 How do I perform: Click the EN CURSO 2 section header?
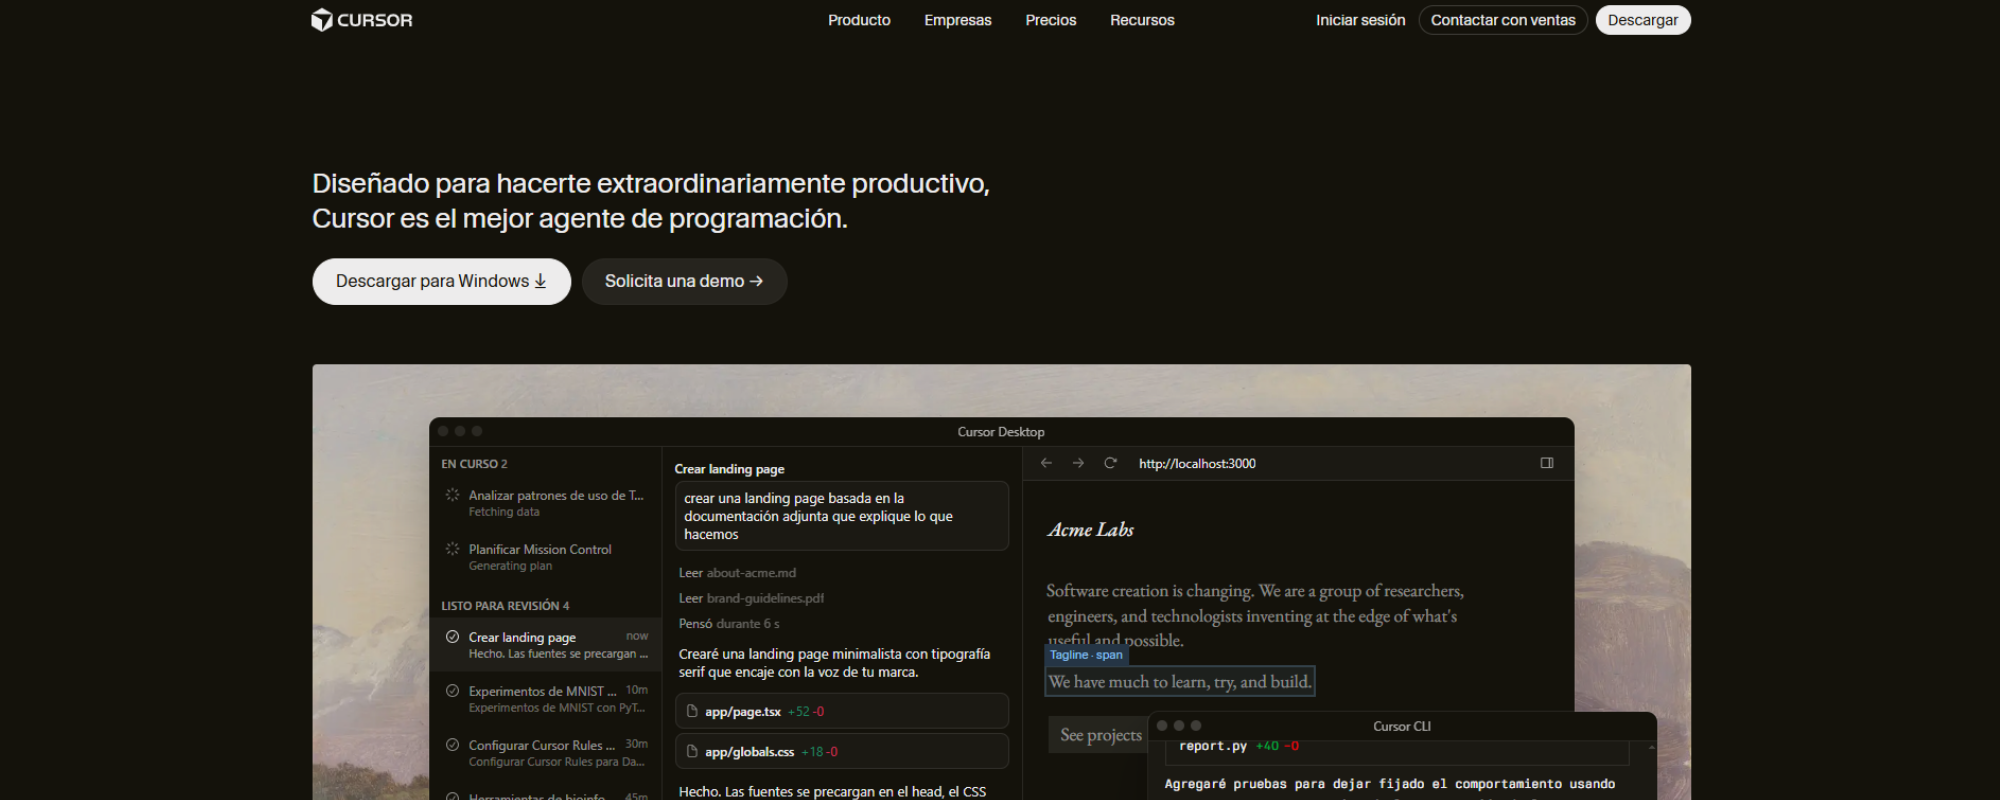coord(474,464)
